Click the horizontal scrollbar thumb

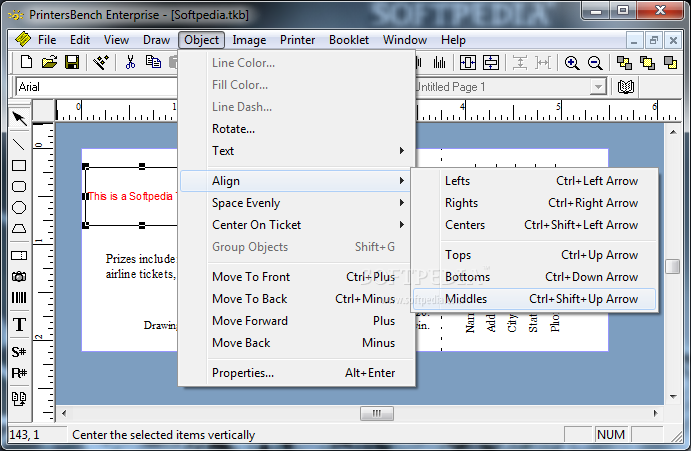pyautogui.click(x=377, y=414)
